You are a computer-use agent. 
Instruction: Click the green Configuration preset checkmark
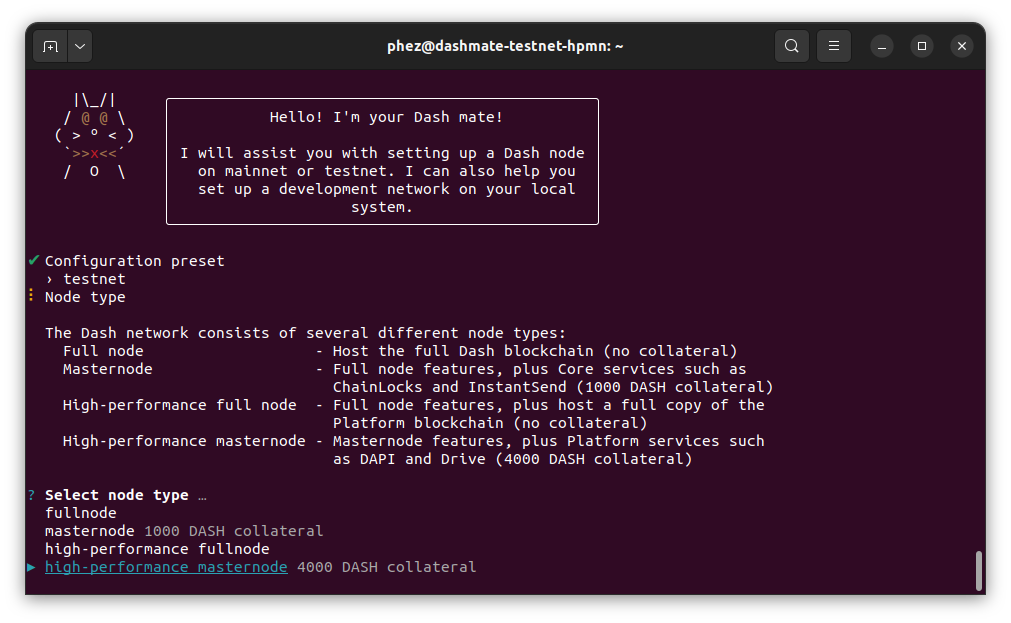click(33, 261)
